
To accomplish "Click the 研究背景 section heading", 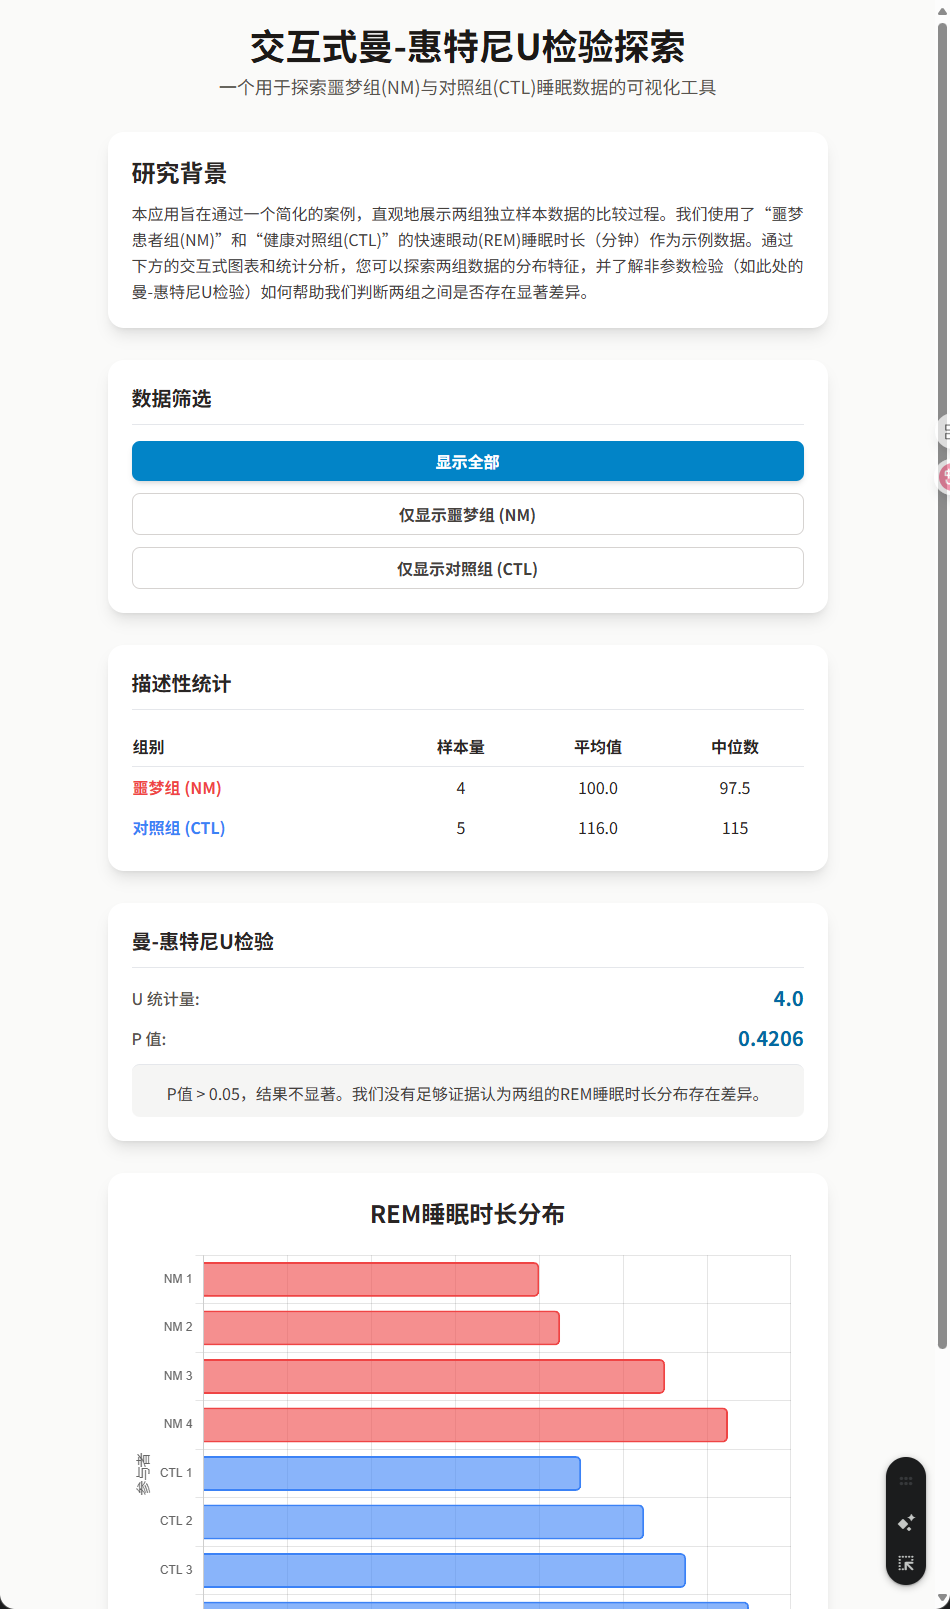I will point(179,173).
